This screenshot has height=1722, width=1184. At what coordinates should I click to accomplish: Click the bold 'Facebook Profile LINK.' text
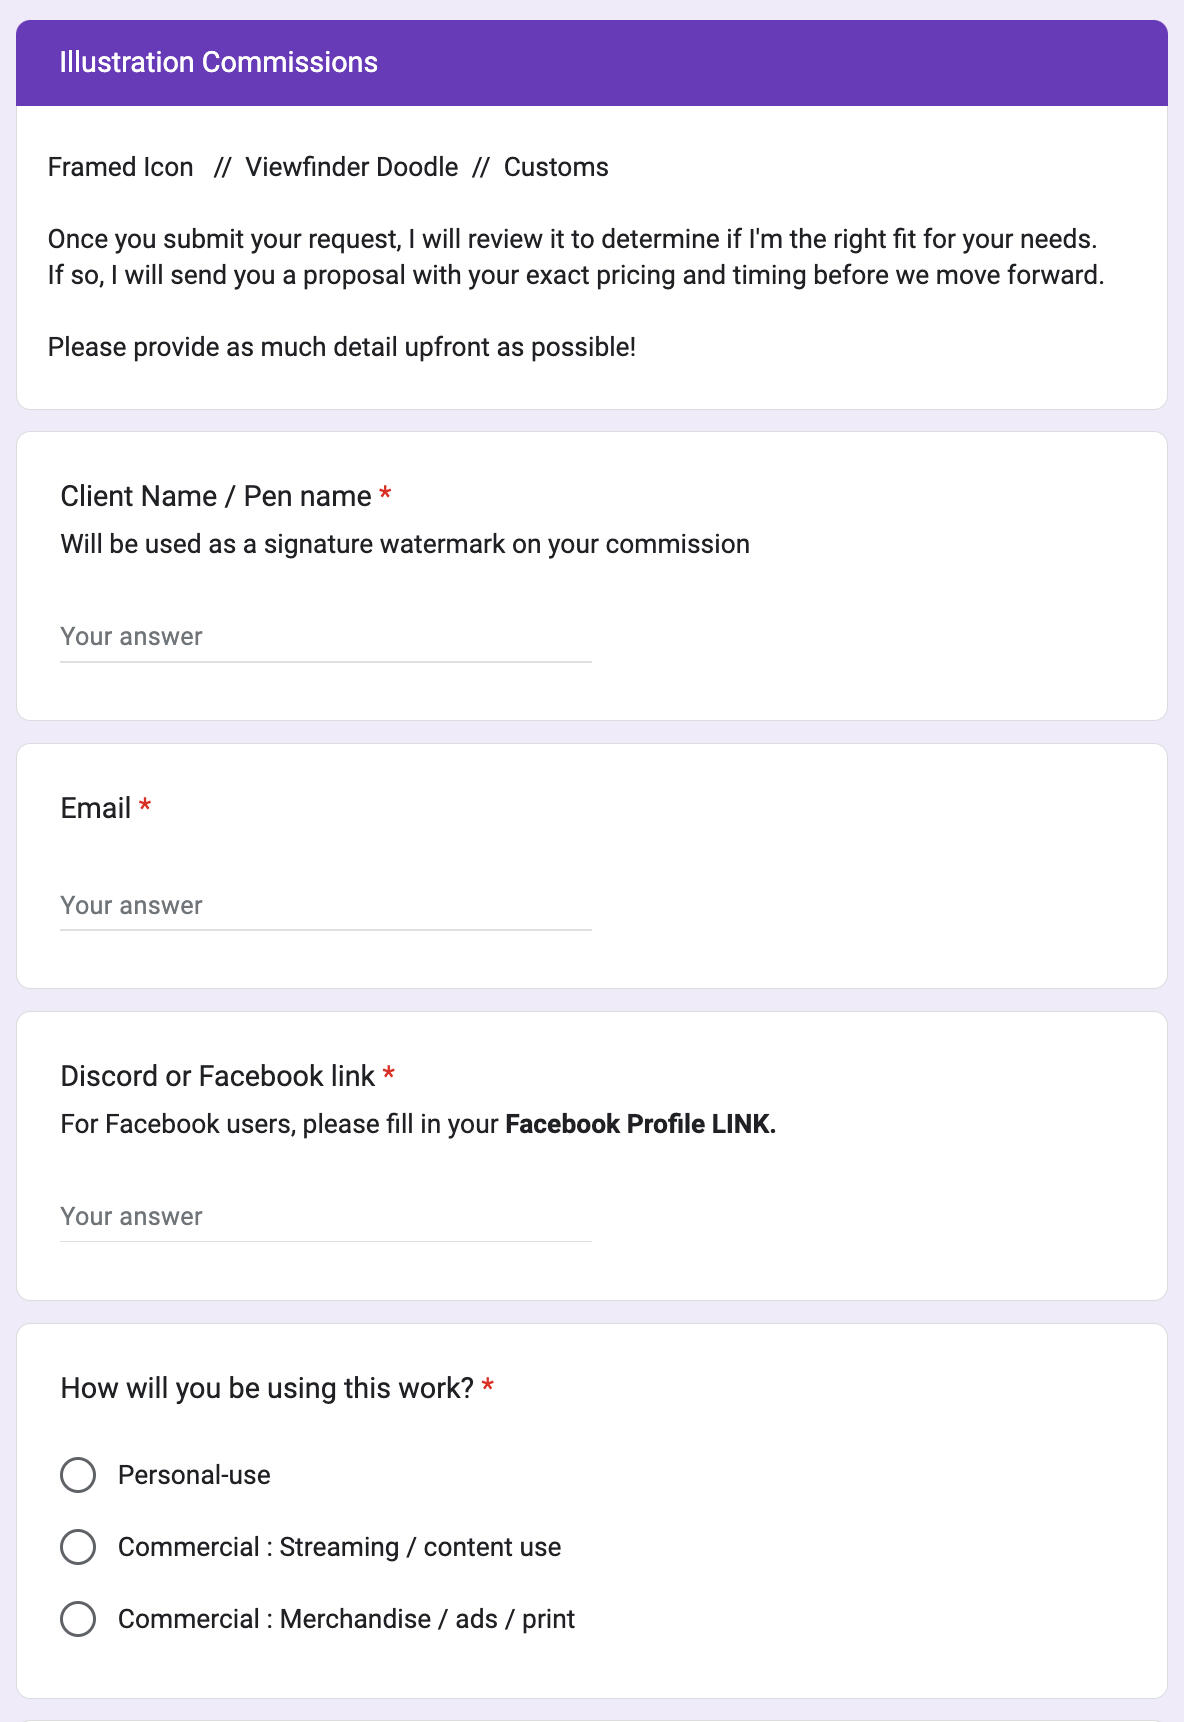pyautogui.click(x=640, y=1124)
